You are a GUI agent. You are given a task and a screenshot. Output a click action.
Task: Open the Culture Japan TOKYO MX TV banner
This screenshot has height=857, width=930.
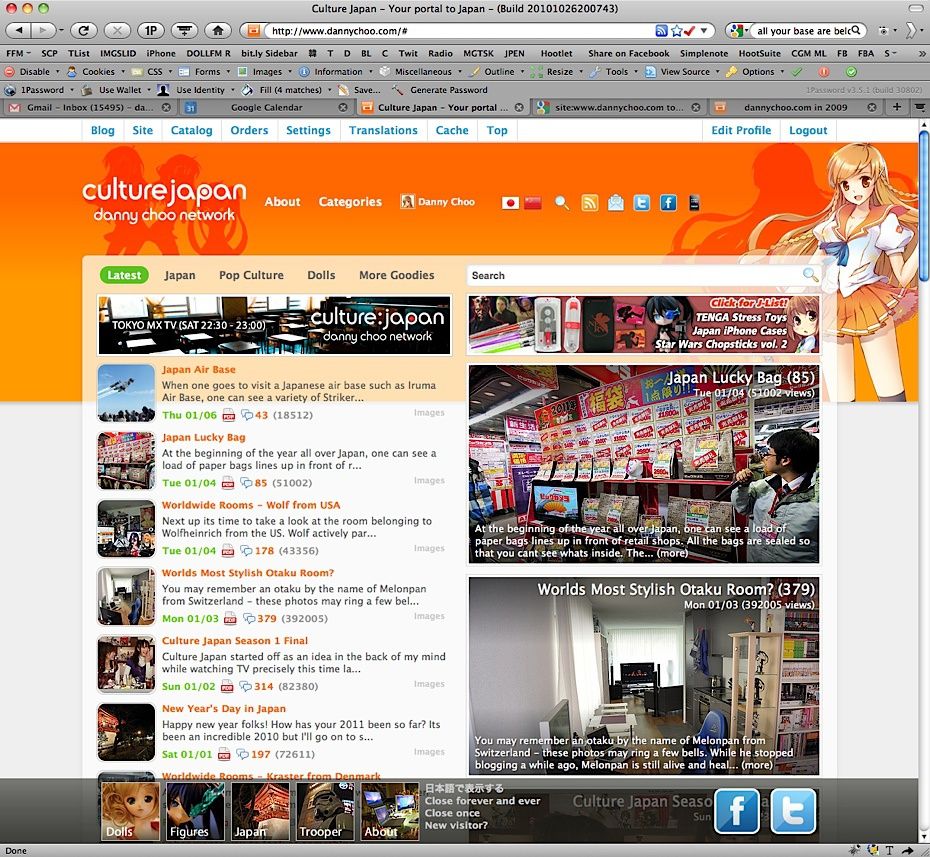pyautogui.click(x=275, y=325)
